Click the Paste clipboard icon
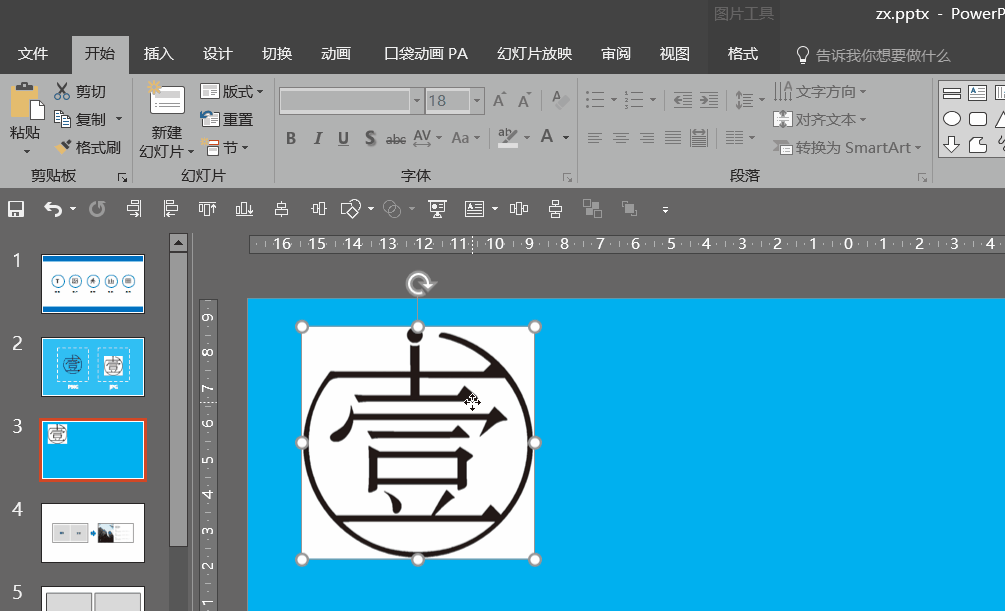The height and width of the screenshot is (611, 1005). pyautogui.click(x=26, y=101)
